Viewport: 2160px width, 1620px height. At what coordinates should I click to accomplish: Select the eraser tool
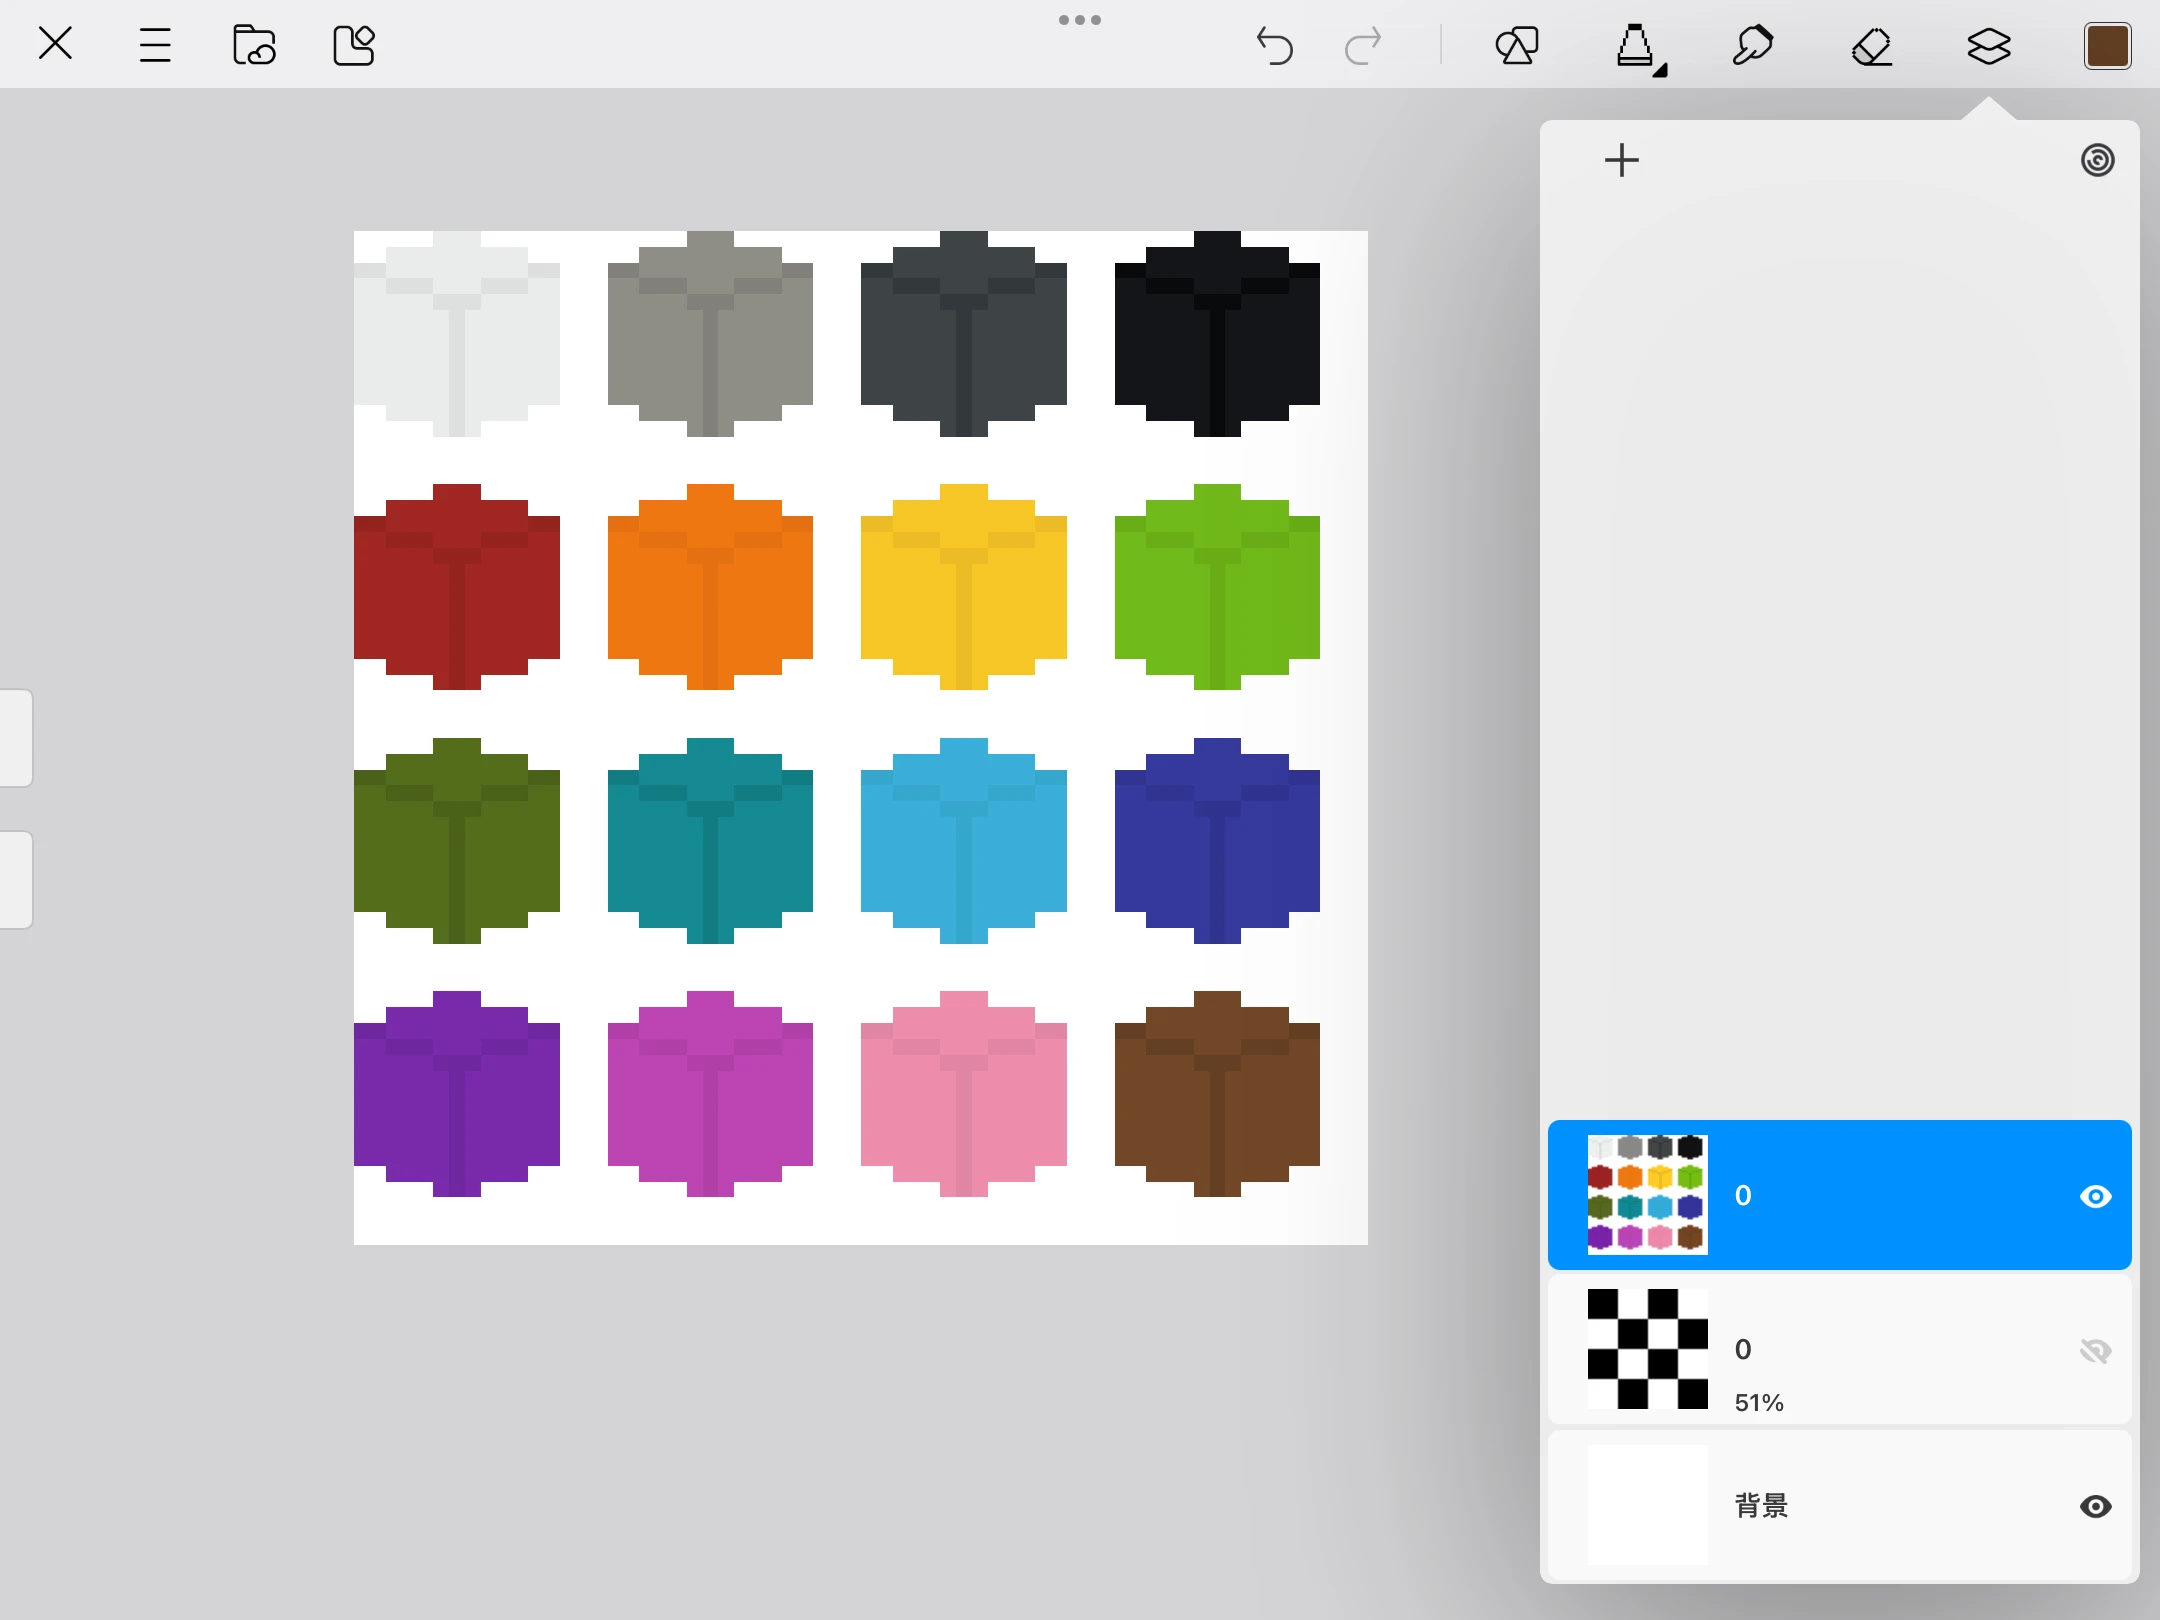[x=1871, y=46]
